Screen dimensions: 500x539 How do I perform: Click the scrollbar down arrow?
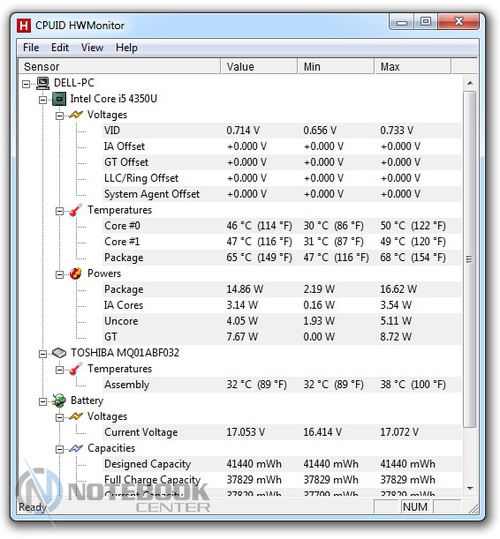(x=470, y=488)
